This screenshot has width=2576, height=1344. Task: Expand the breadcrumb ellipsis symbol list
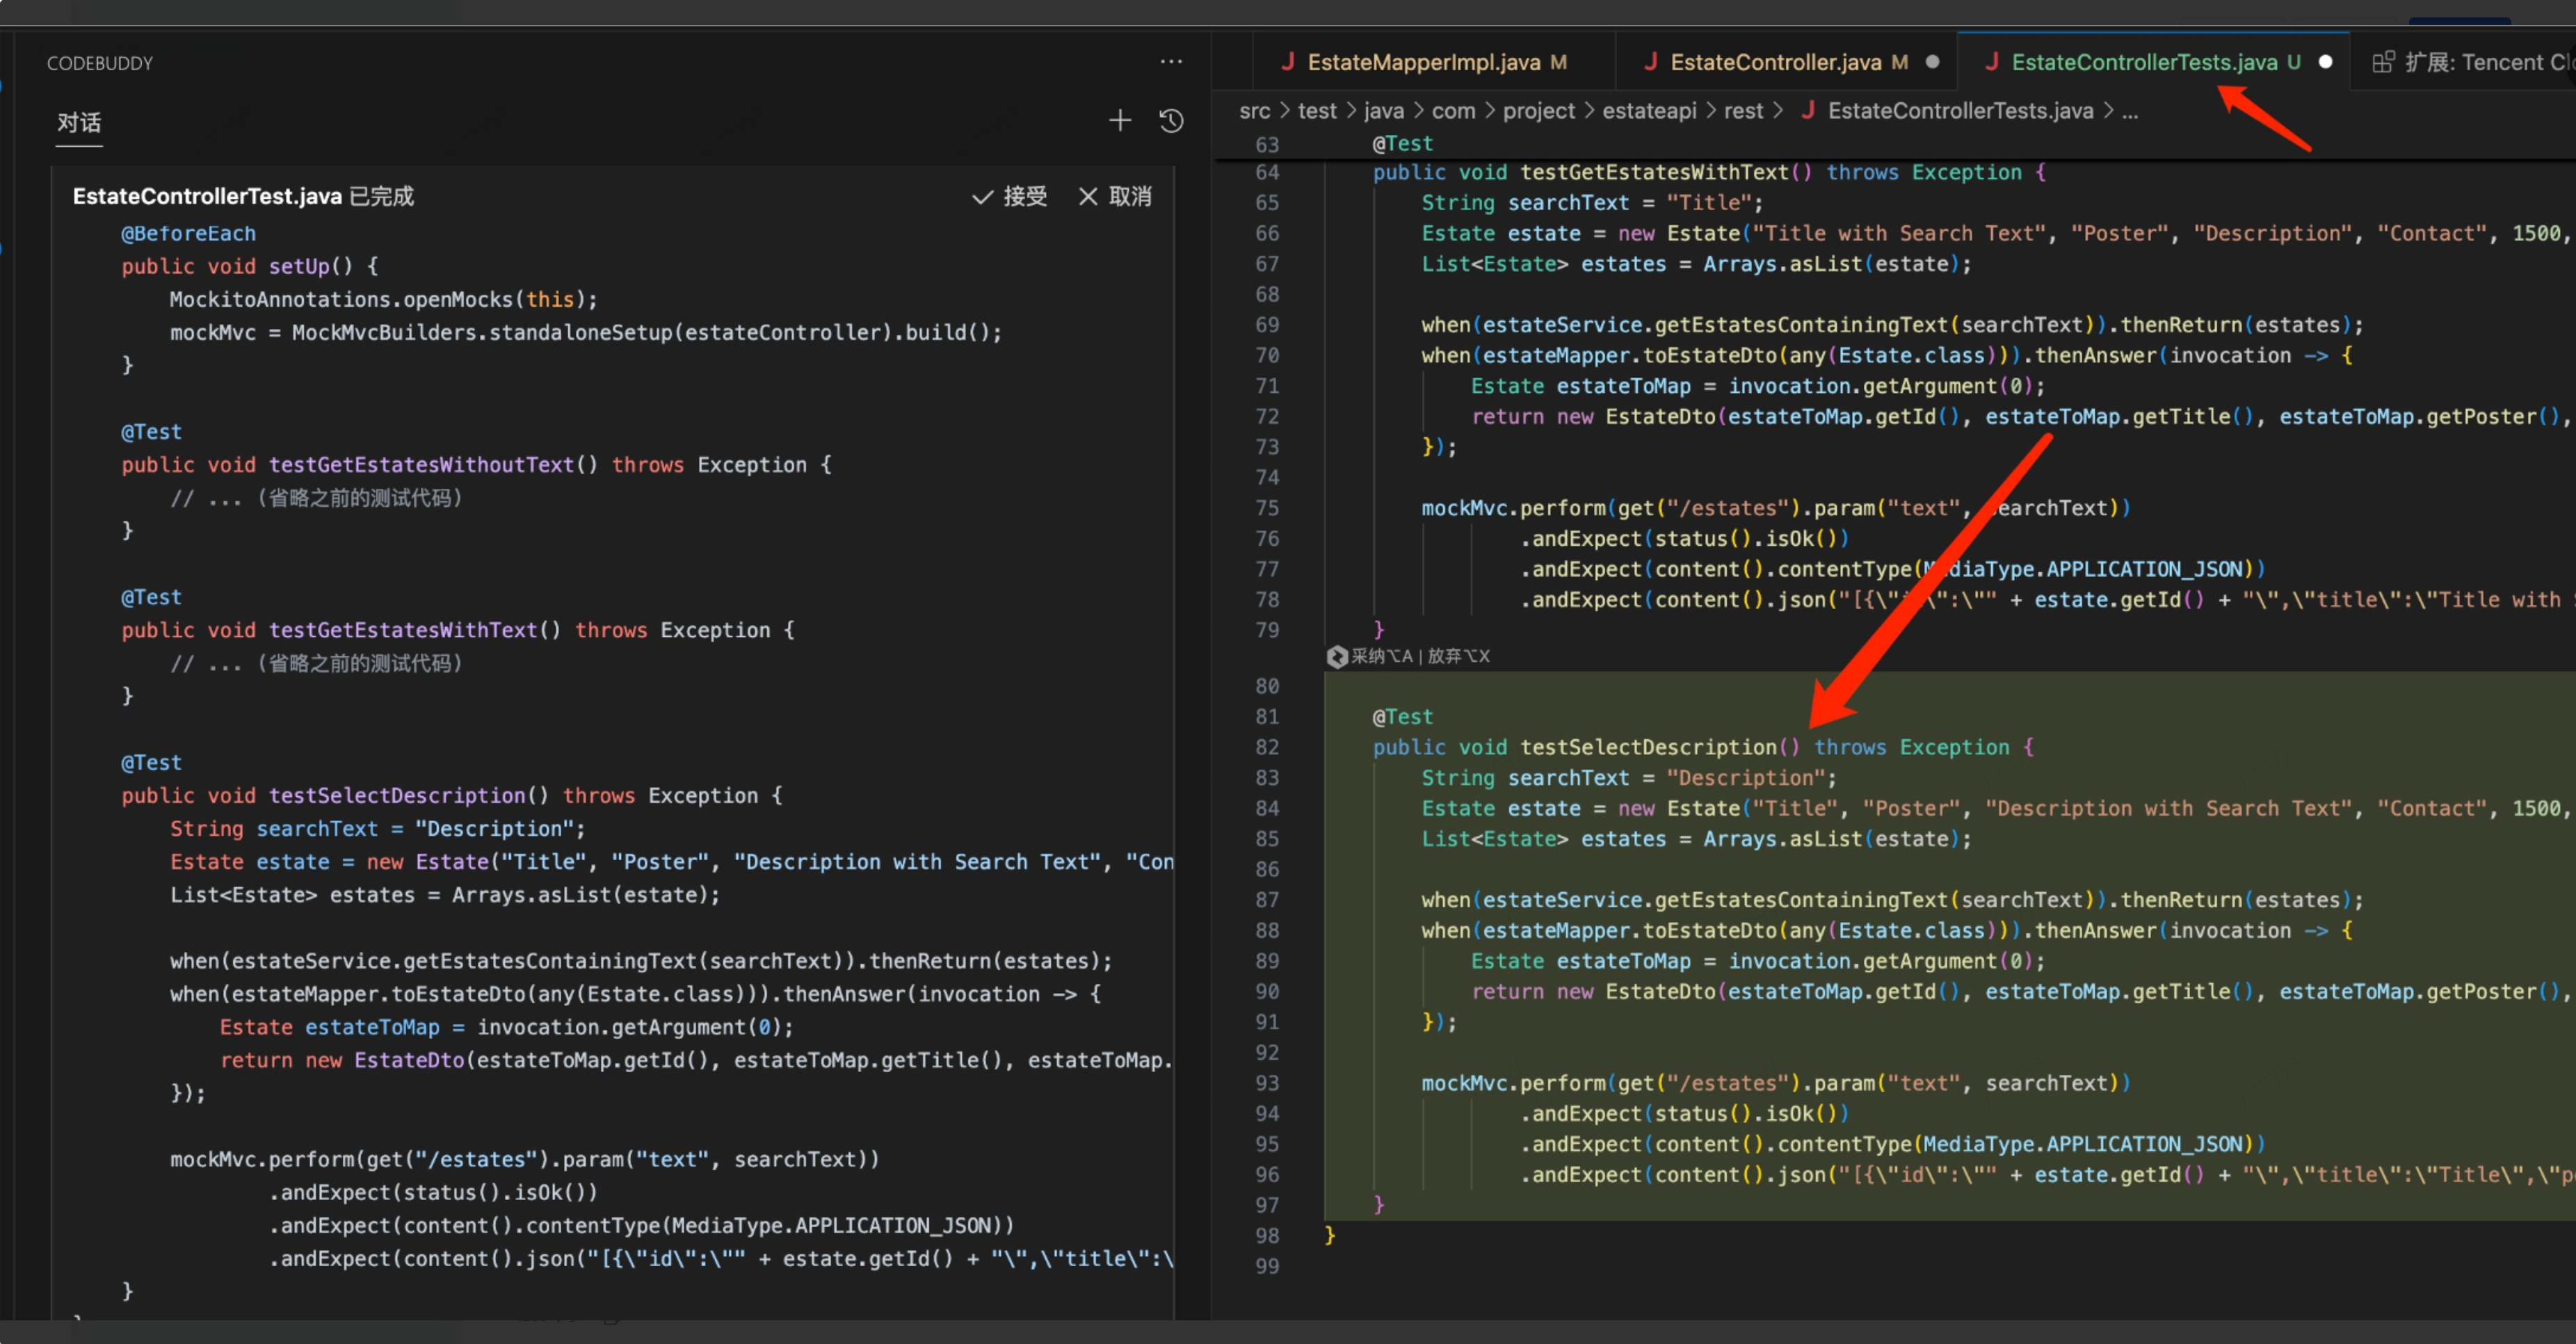click(2130, 111)
